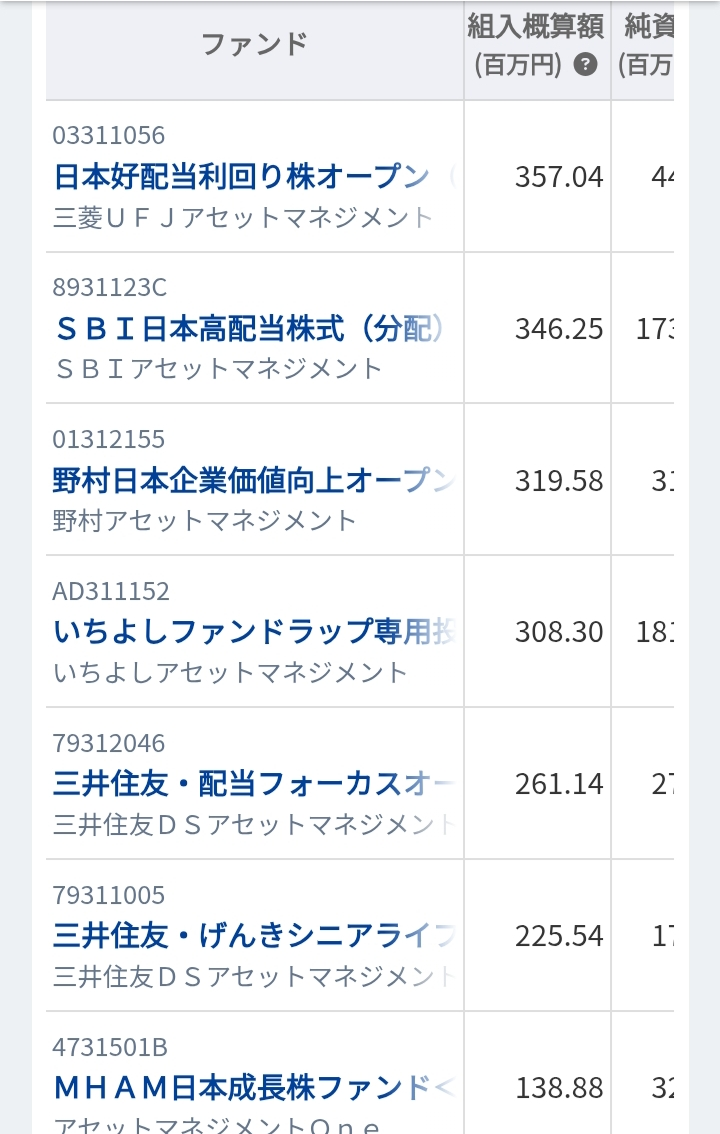The width and height of the screenshot is (720, 1134).
Task: Select the 346.25 amount cell
Action: click(559, 329)
